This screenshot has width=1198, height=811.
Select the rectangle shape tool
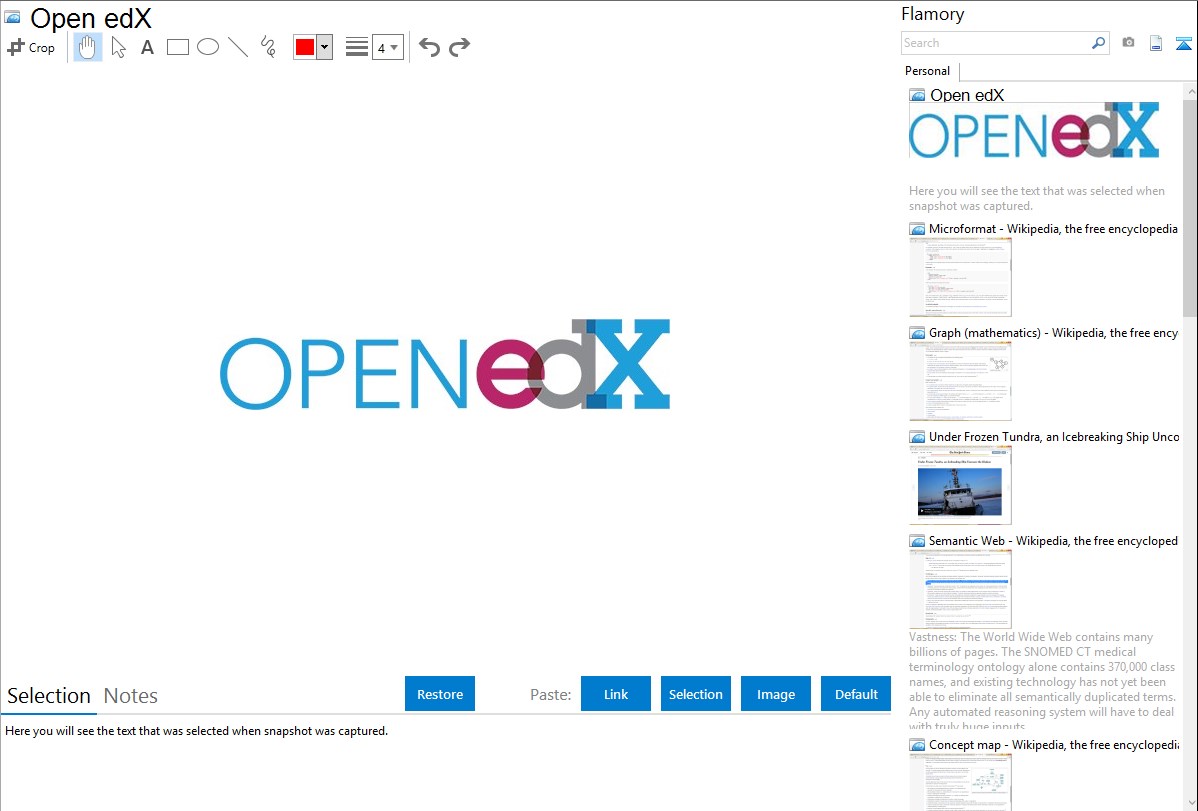[178, 47]
